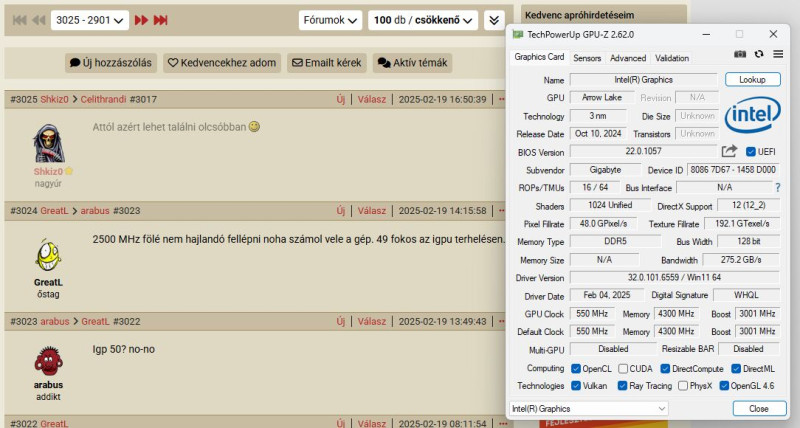
Task: Open the 100 db / csökkenő sort dropdown
Action: click(423, 20)
